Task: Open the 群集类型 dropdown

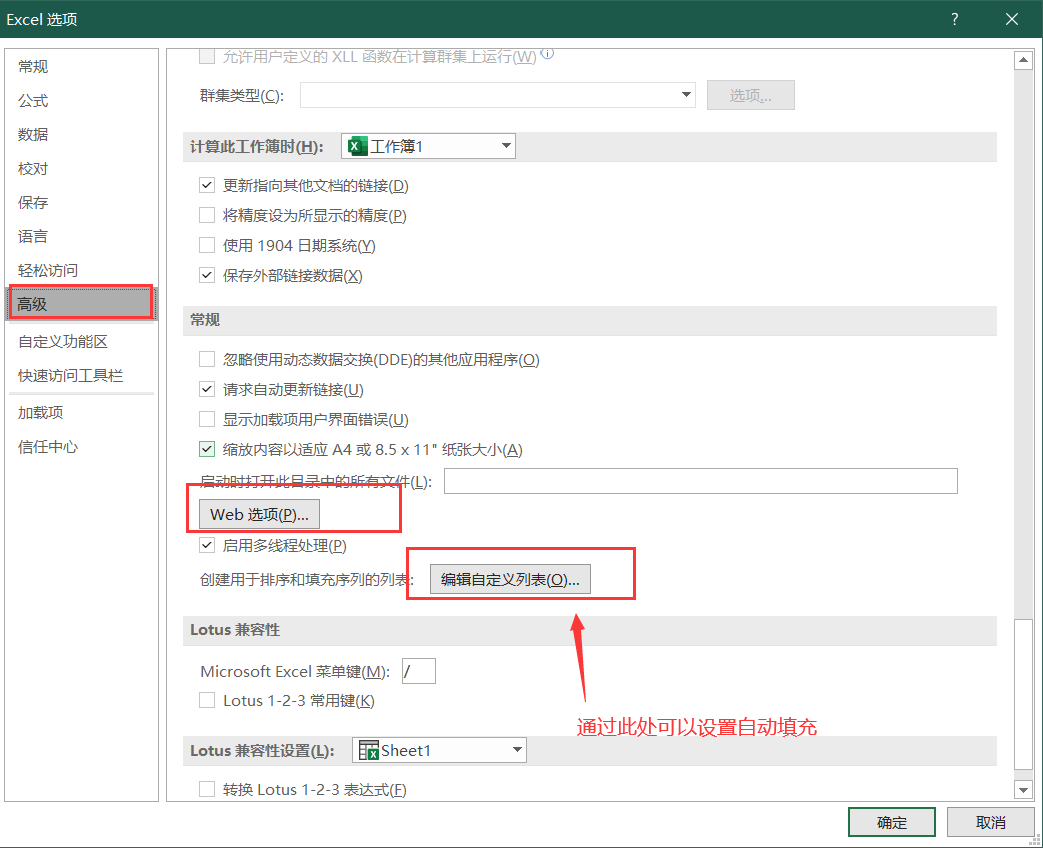Action: (x=498, y=95)
